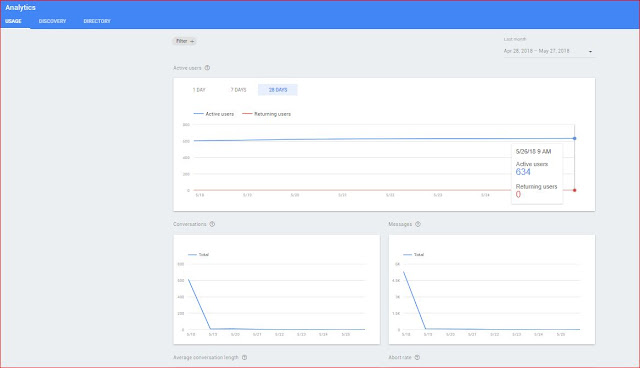This screenshot has height=368, width=640.
Task: Show help for Average conversation length
Action: [x=244, y=358]
